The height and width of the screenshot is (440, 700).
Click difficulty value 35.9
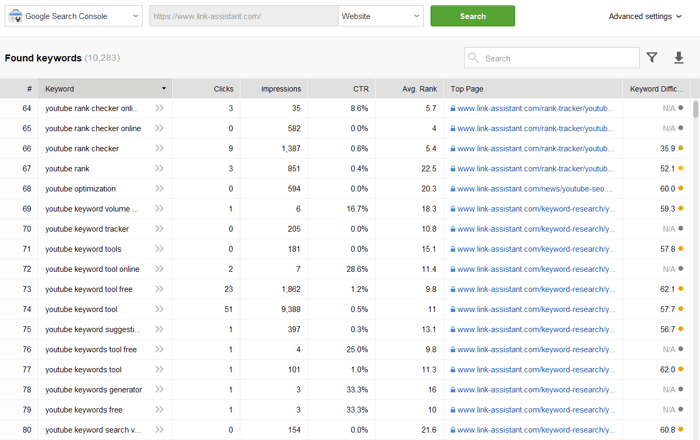[667, 149]
